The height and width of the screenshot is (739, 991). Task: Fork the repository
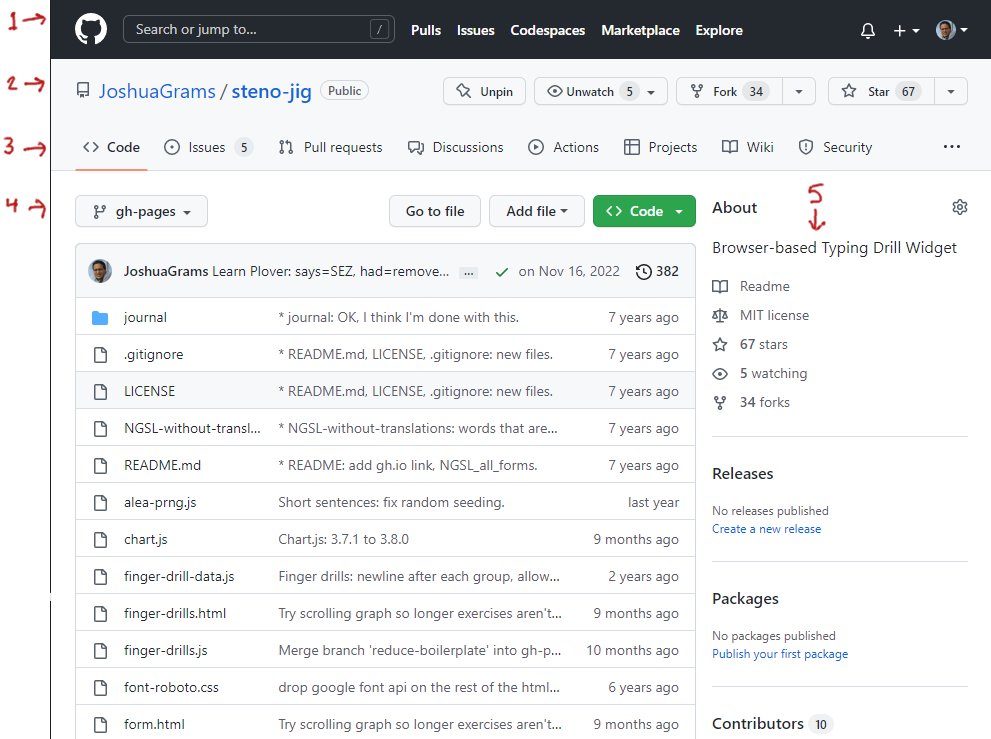click(729, 92)
